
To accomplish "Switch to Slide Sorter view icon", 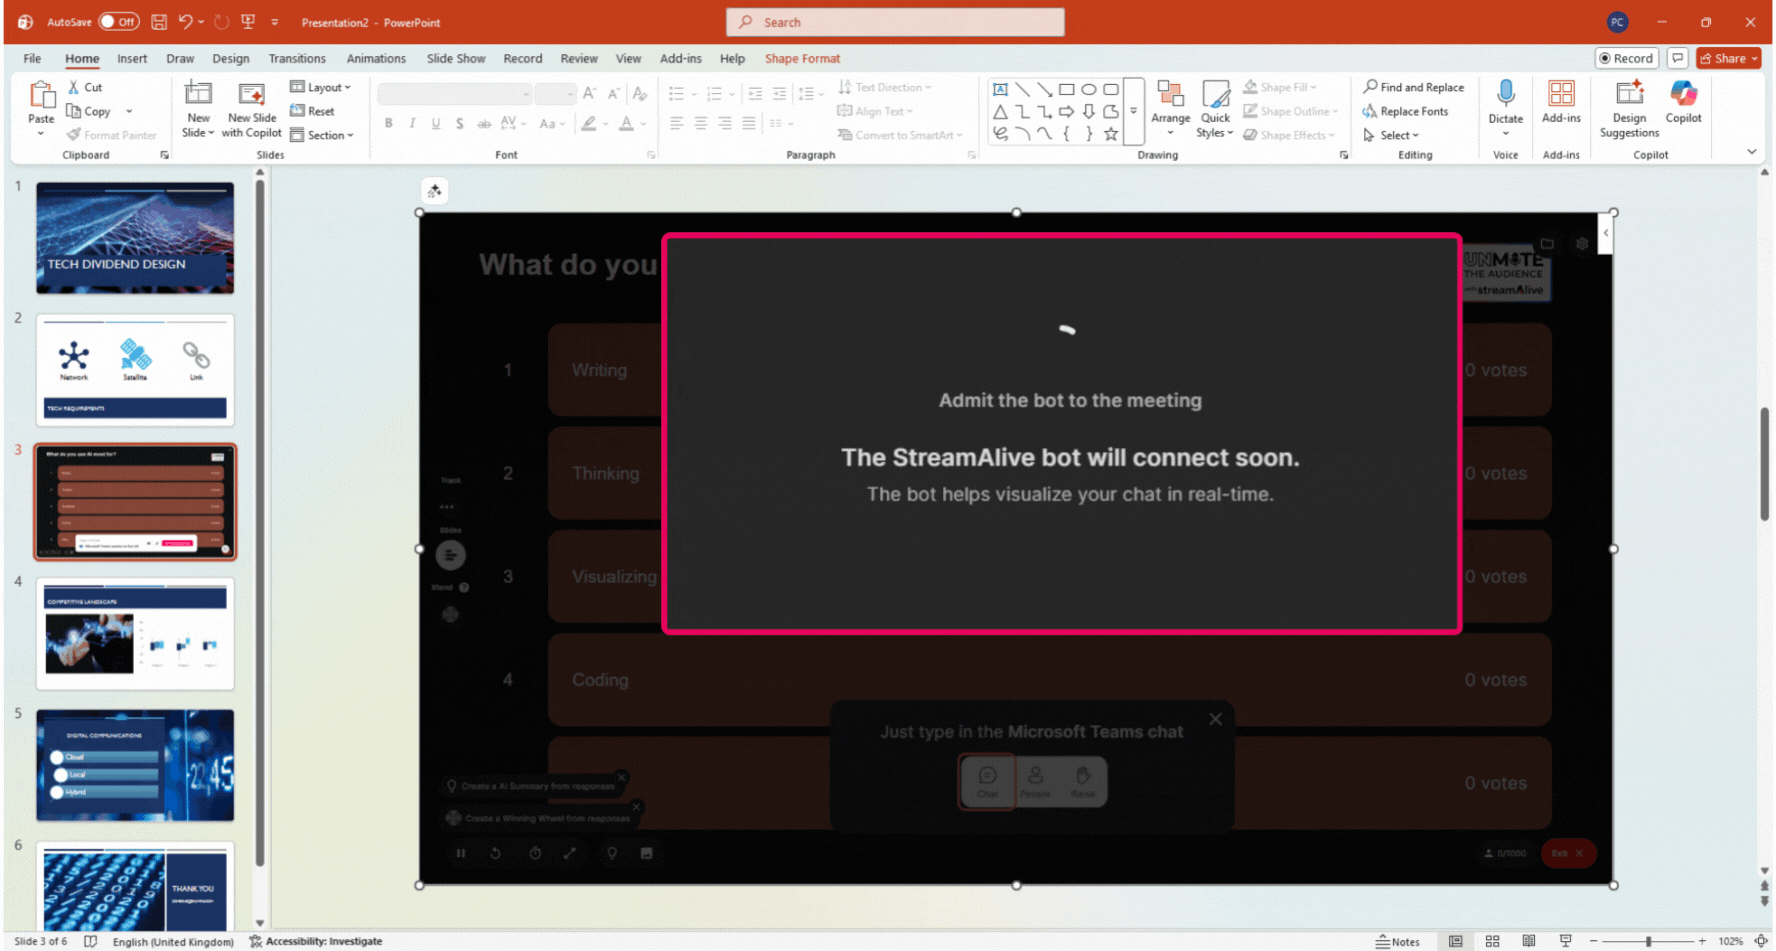I will (1492, 941).
